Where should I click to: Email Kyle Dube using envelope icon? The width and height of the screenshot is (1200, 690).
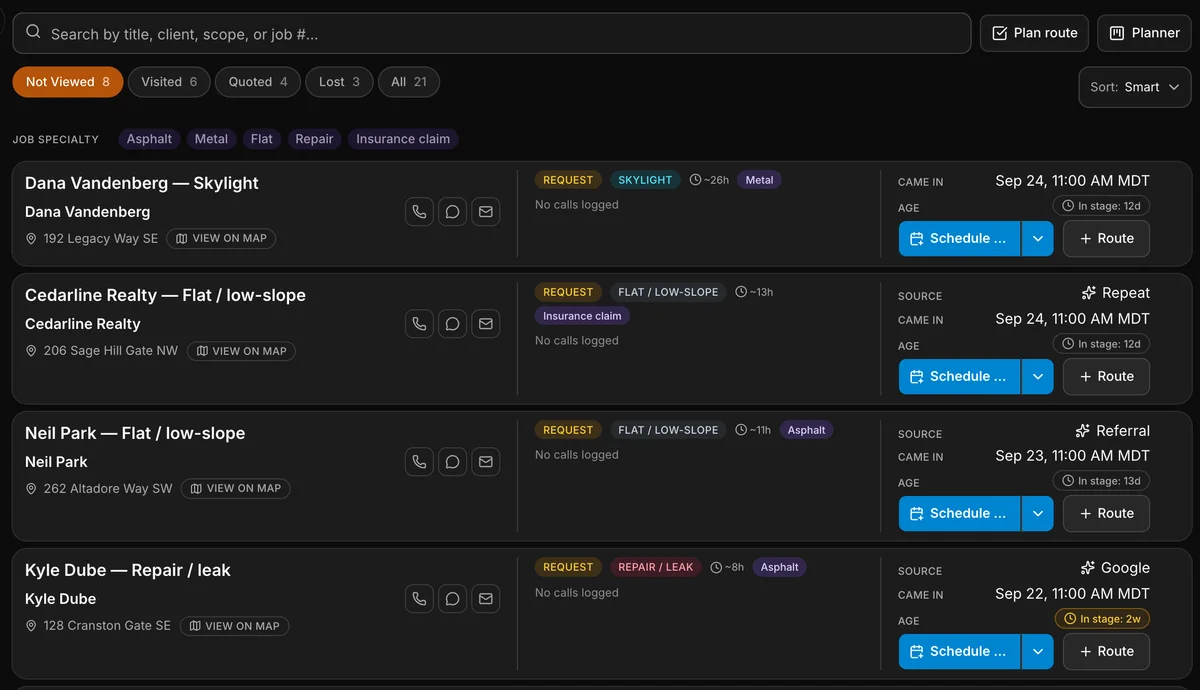point(486,599)
